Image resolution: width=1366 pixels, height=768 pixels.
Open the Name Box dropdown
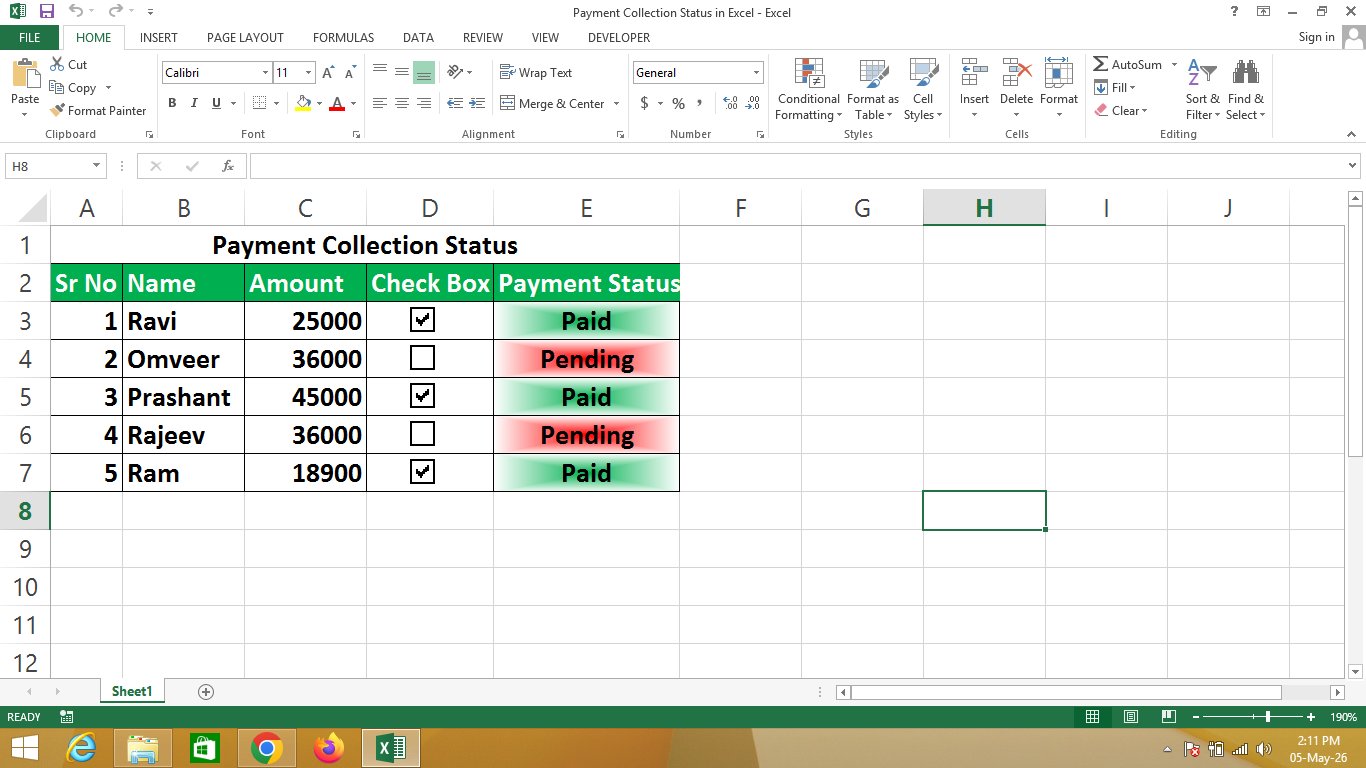(97, 166)
